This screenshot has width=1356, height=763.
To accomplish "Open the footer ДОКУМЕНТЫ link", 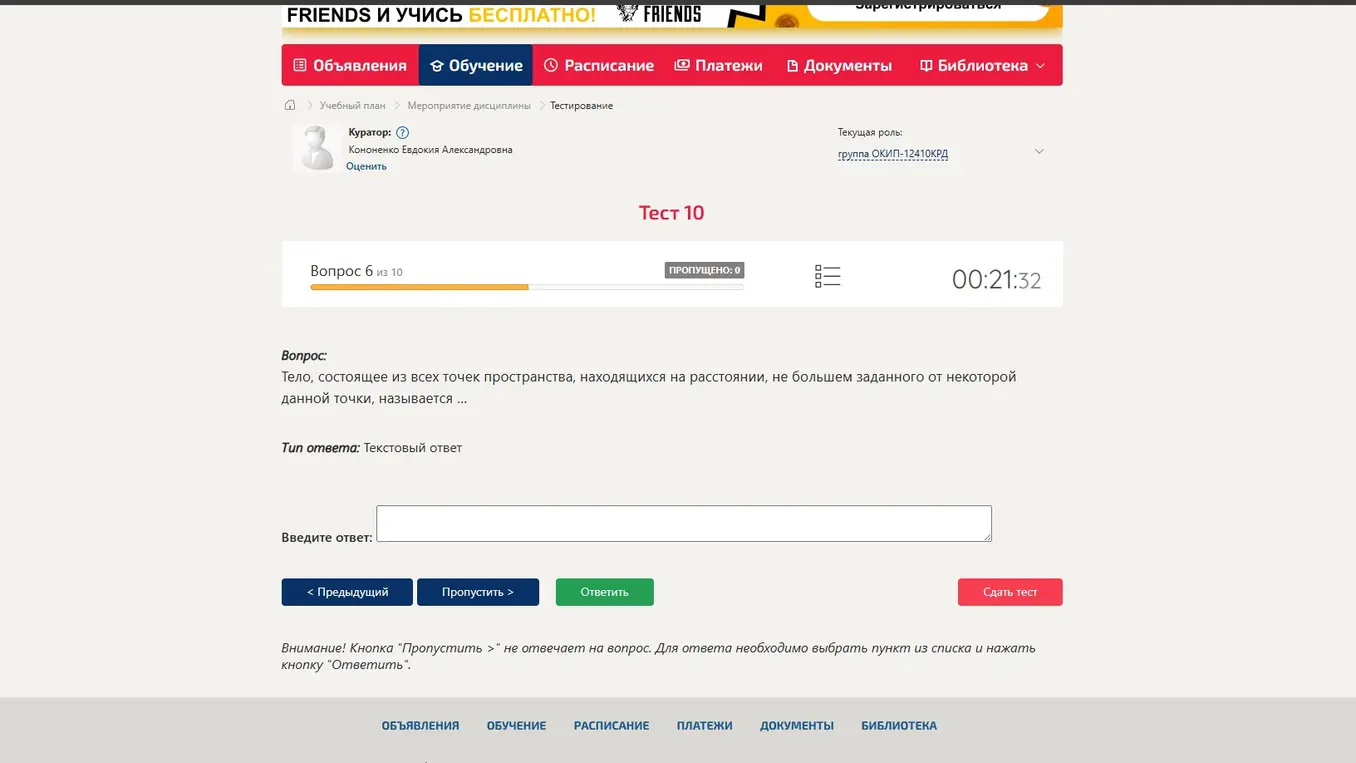I will tap(796, 726).
